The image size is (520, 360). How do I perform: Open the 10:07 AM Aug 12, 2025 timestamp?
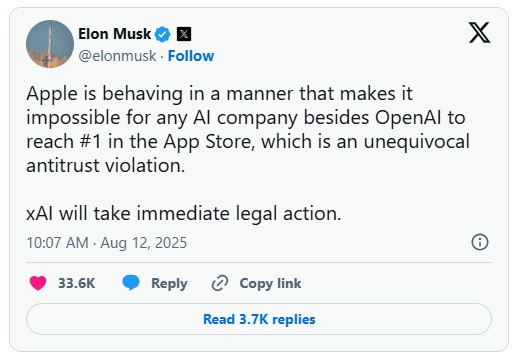[x=107, y=243]
